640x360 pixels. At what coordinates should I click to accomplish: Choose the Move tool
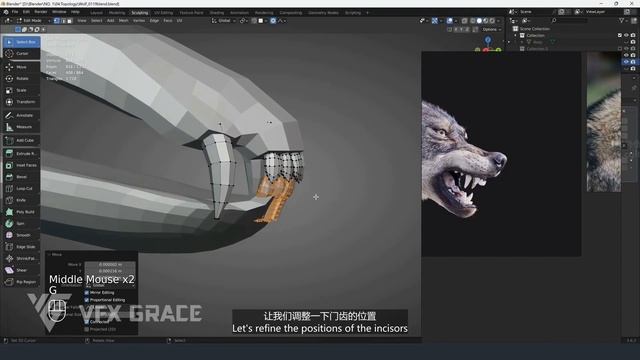click(22, 67)
